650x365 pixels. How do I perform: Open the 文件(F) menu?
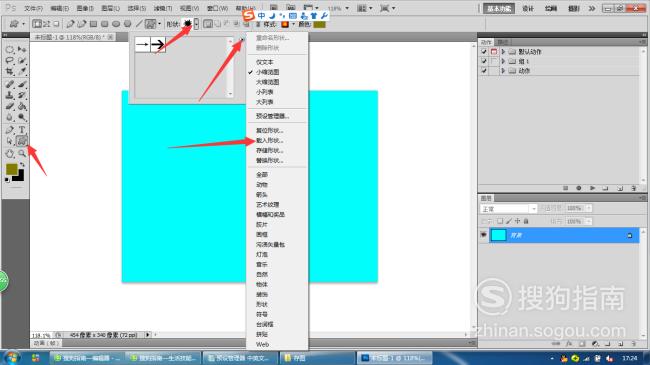pos(34,8)
